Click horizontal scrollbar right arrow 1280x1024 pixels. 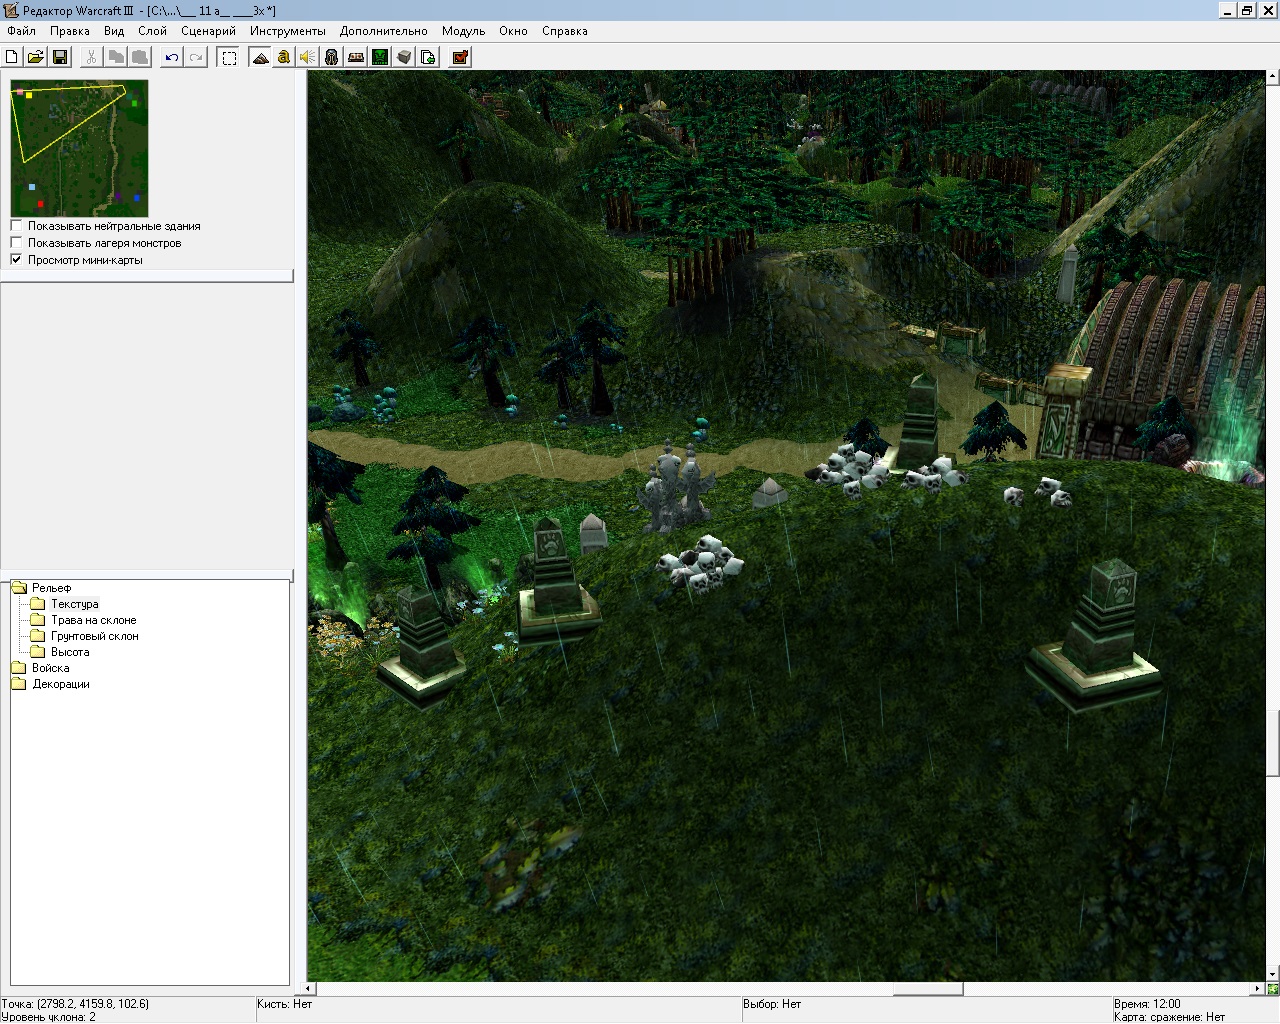point(1258,989)
